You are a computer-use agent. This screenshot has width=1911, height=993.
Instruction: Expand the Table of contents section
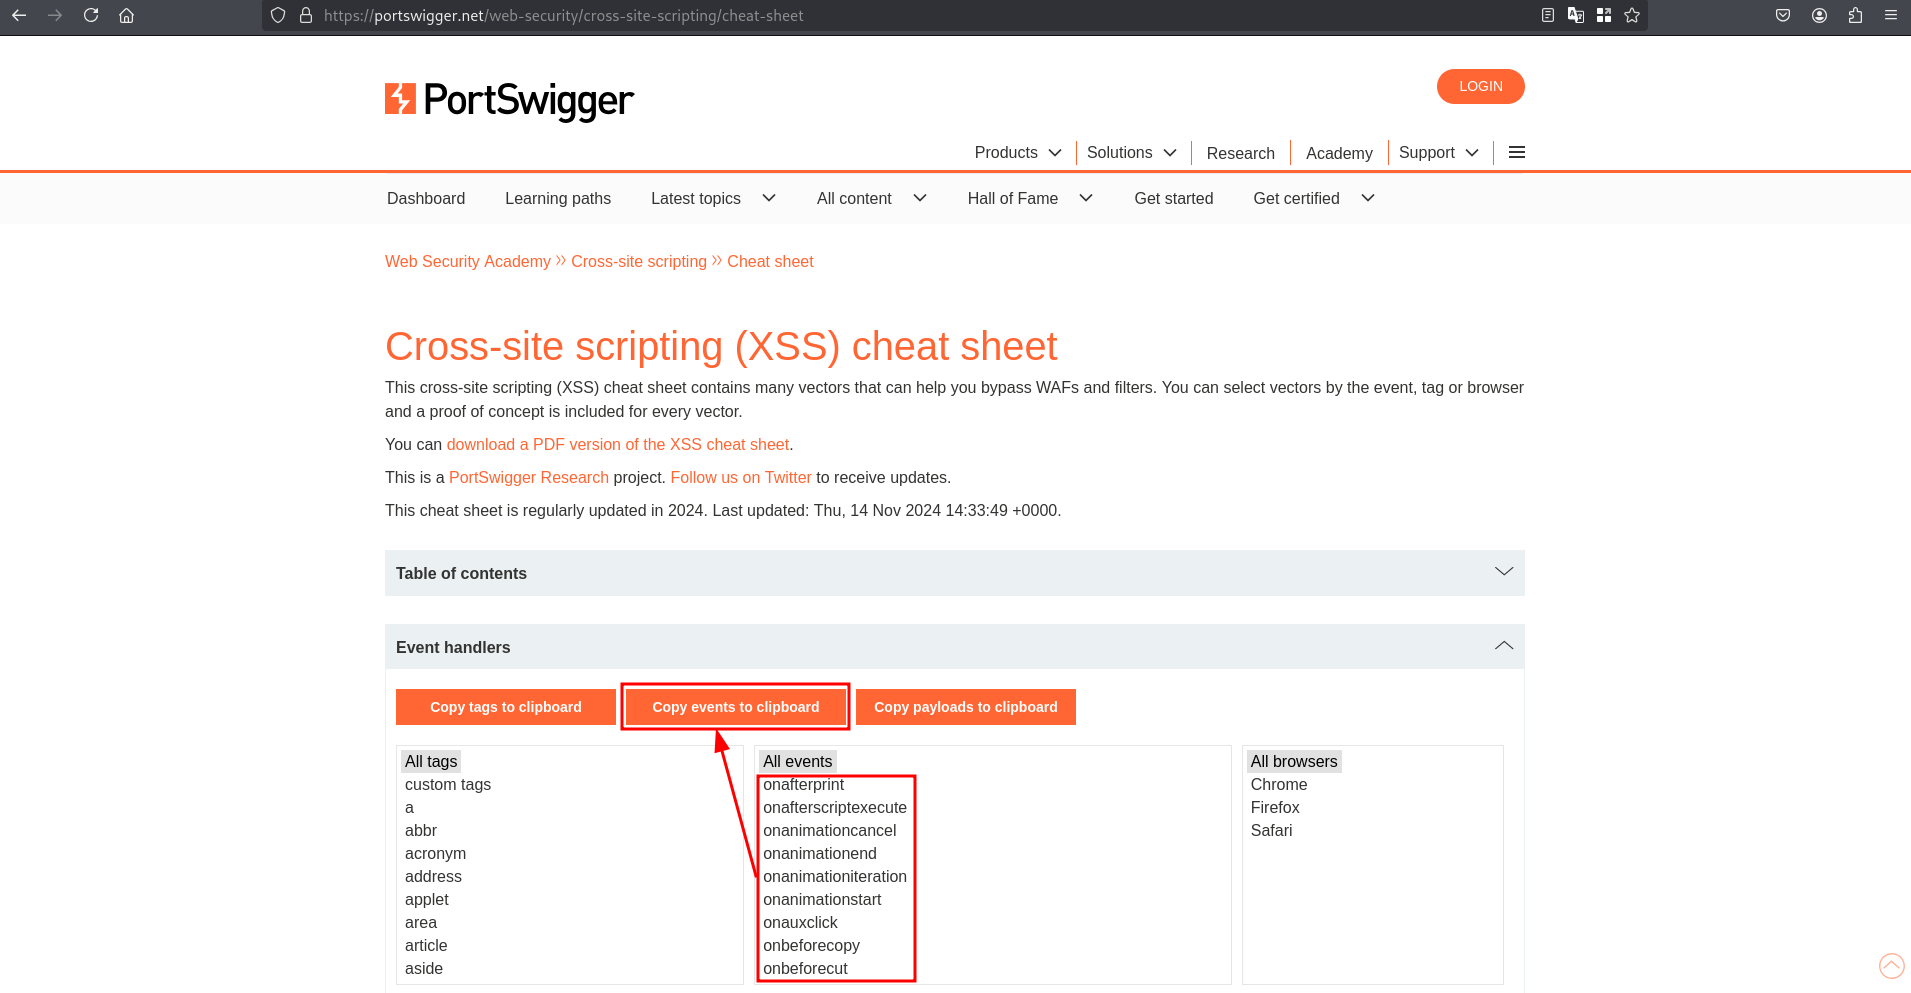pyautogui.click(x=955, y=573)
